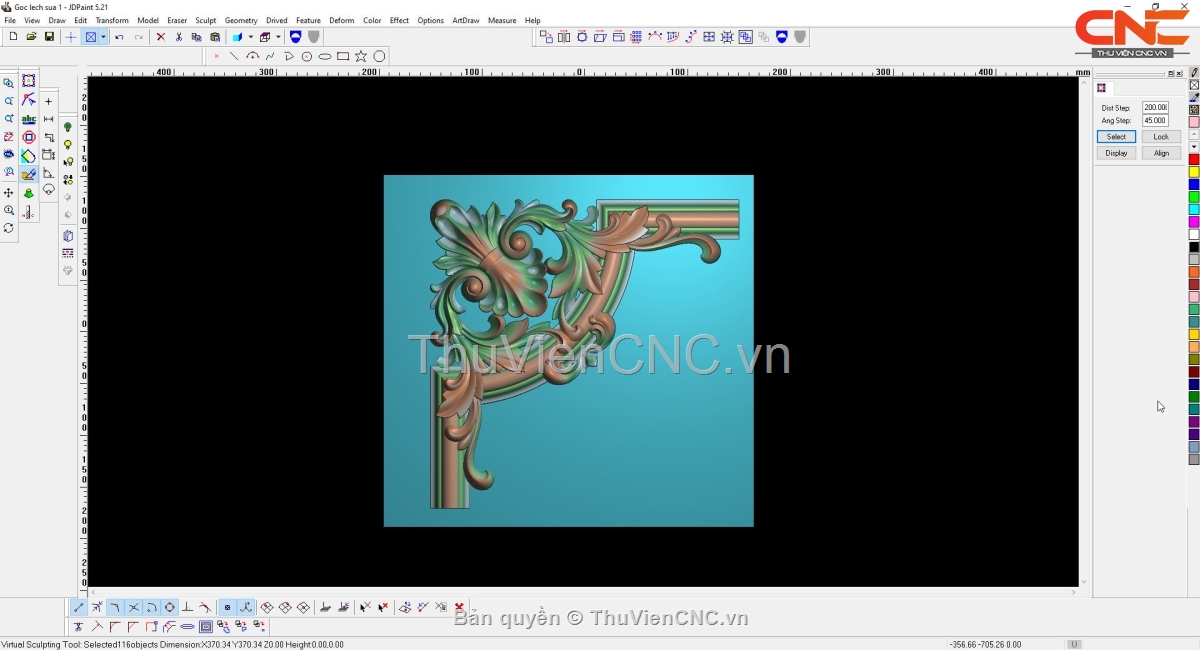Select the star shape drawing tool
1200x650 pixels.
(x=361, y=56)
